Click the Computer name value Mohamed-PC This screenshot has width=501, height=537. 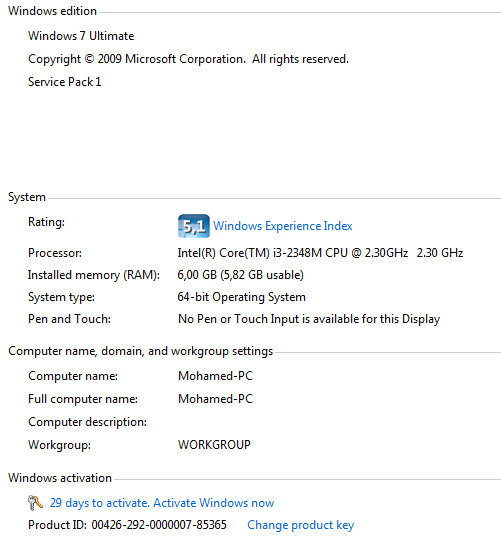coord(215,376)
